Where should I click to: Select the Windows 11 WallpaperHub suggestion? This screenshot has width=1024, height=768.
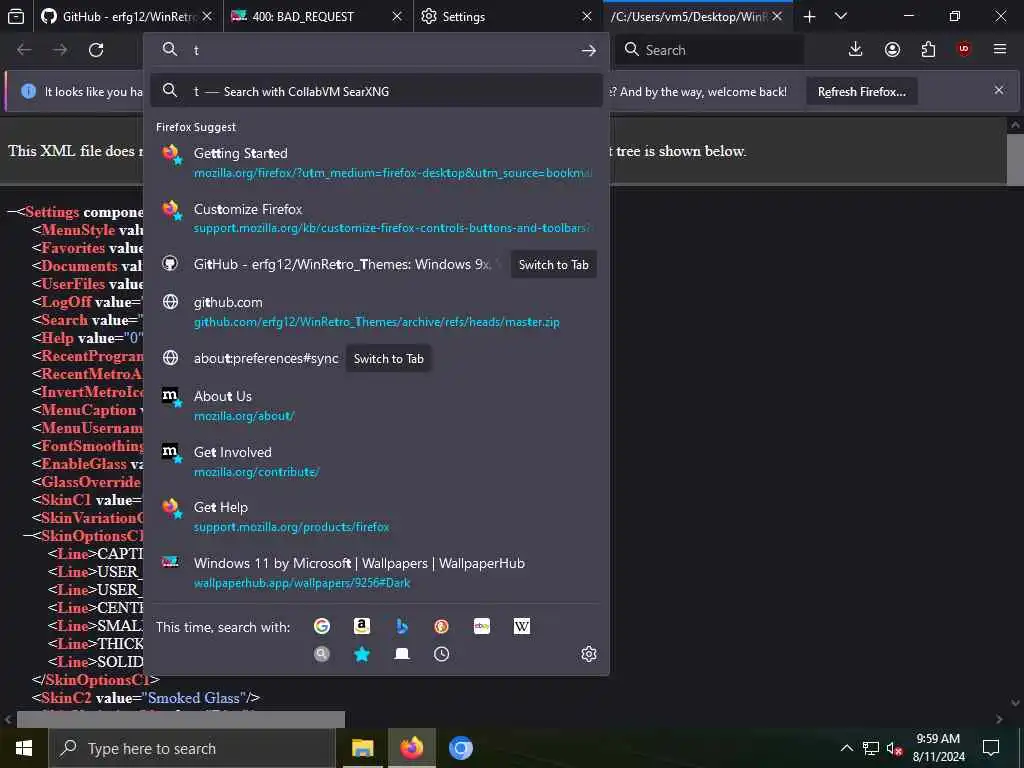[376, 573]
